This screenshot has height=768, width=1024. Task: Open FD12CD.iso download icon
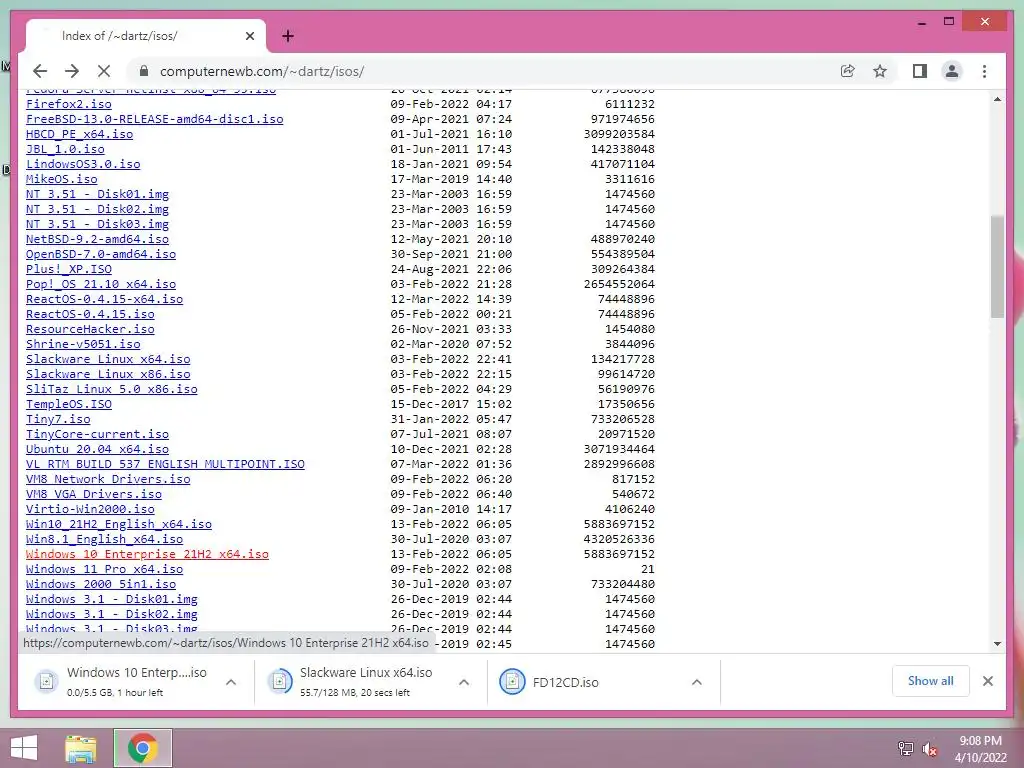coord(513,681)
